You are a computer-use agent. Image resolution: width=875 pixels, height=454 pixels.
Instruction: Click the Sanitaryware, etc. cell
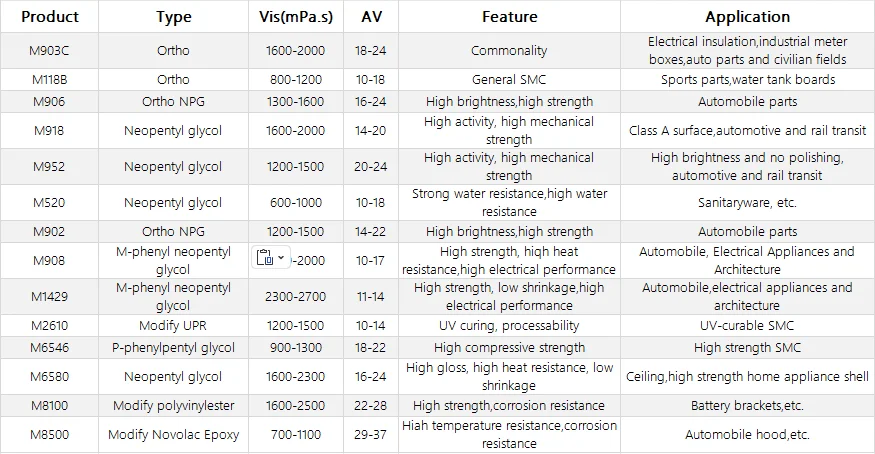[747, 203]
